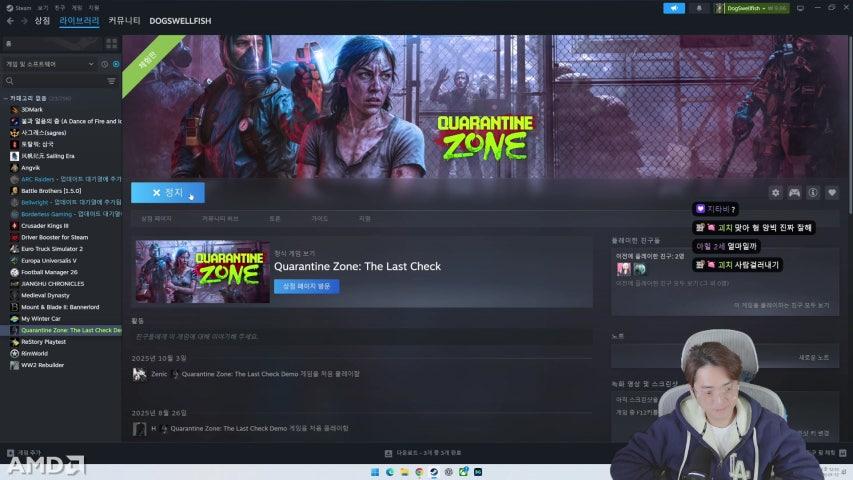The width and height of the screenshot is (853, 480).
Task: Go to the Community (커뮤니티) tab
Action: 124,21
